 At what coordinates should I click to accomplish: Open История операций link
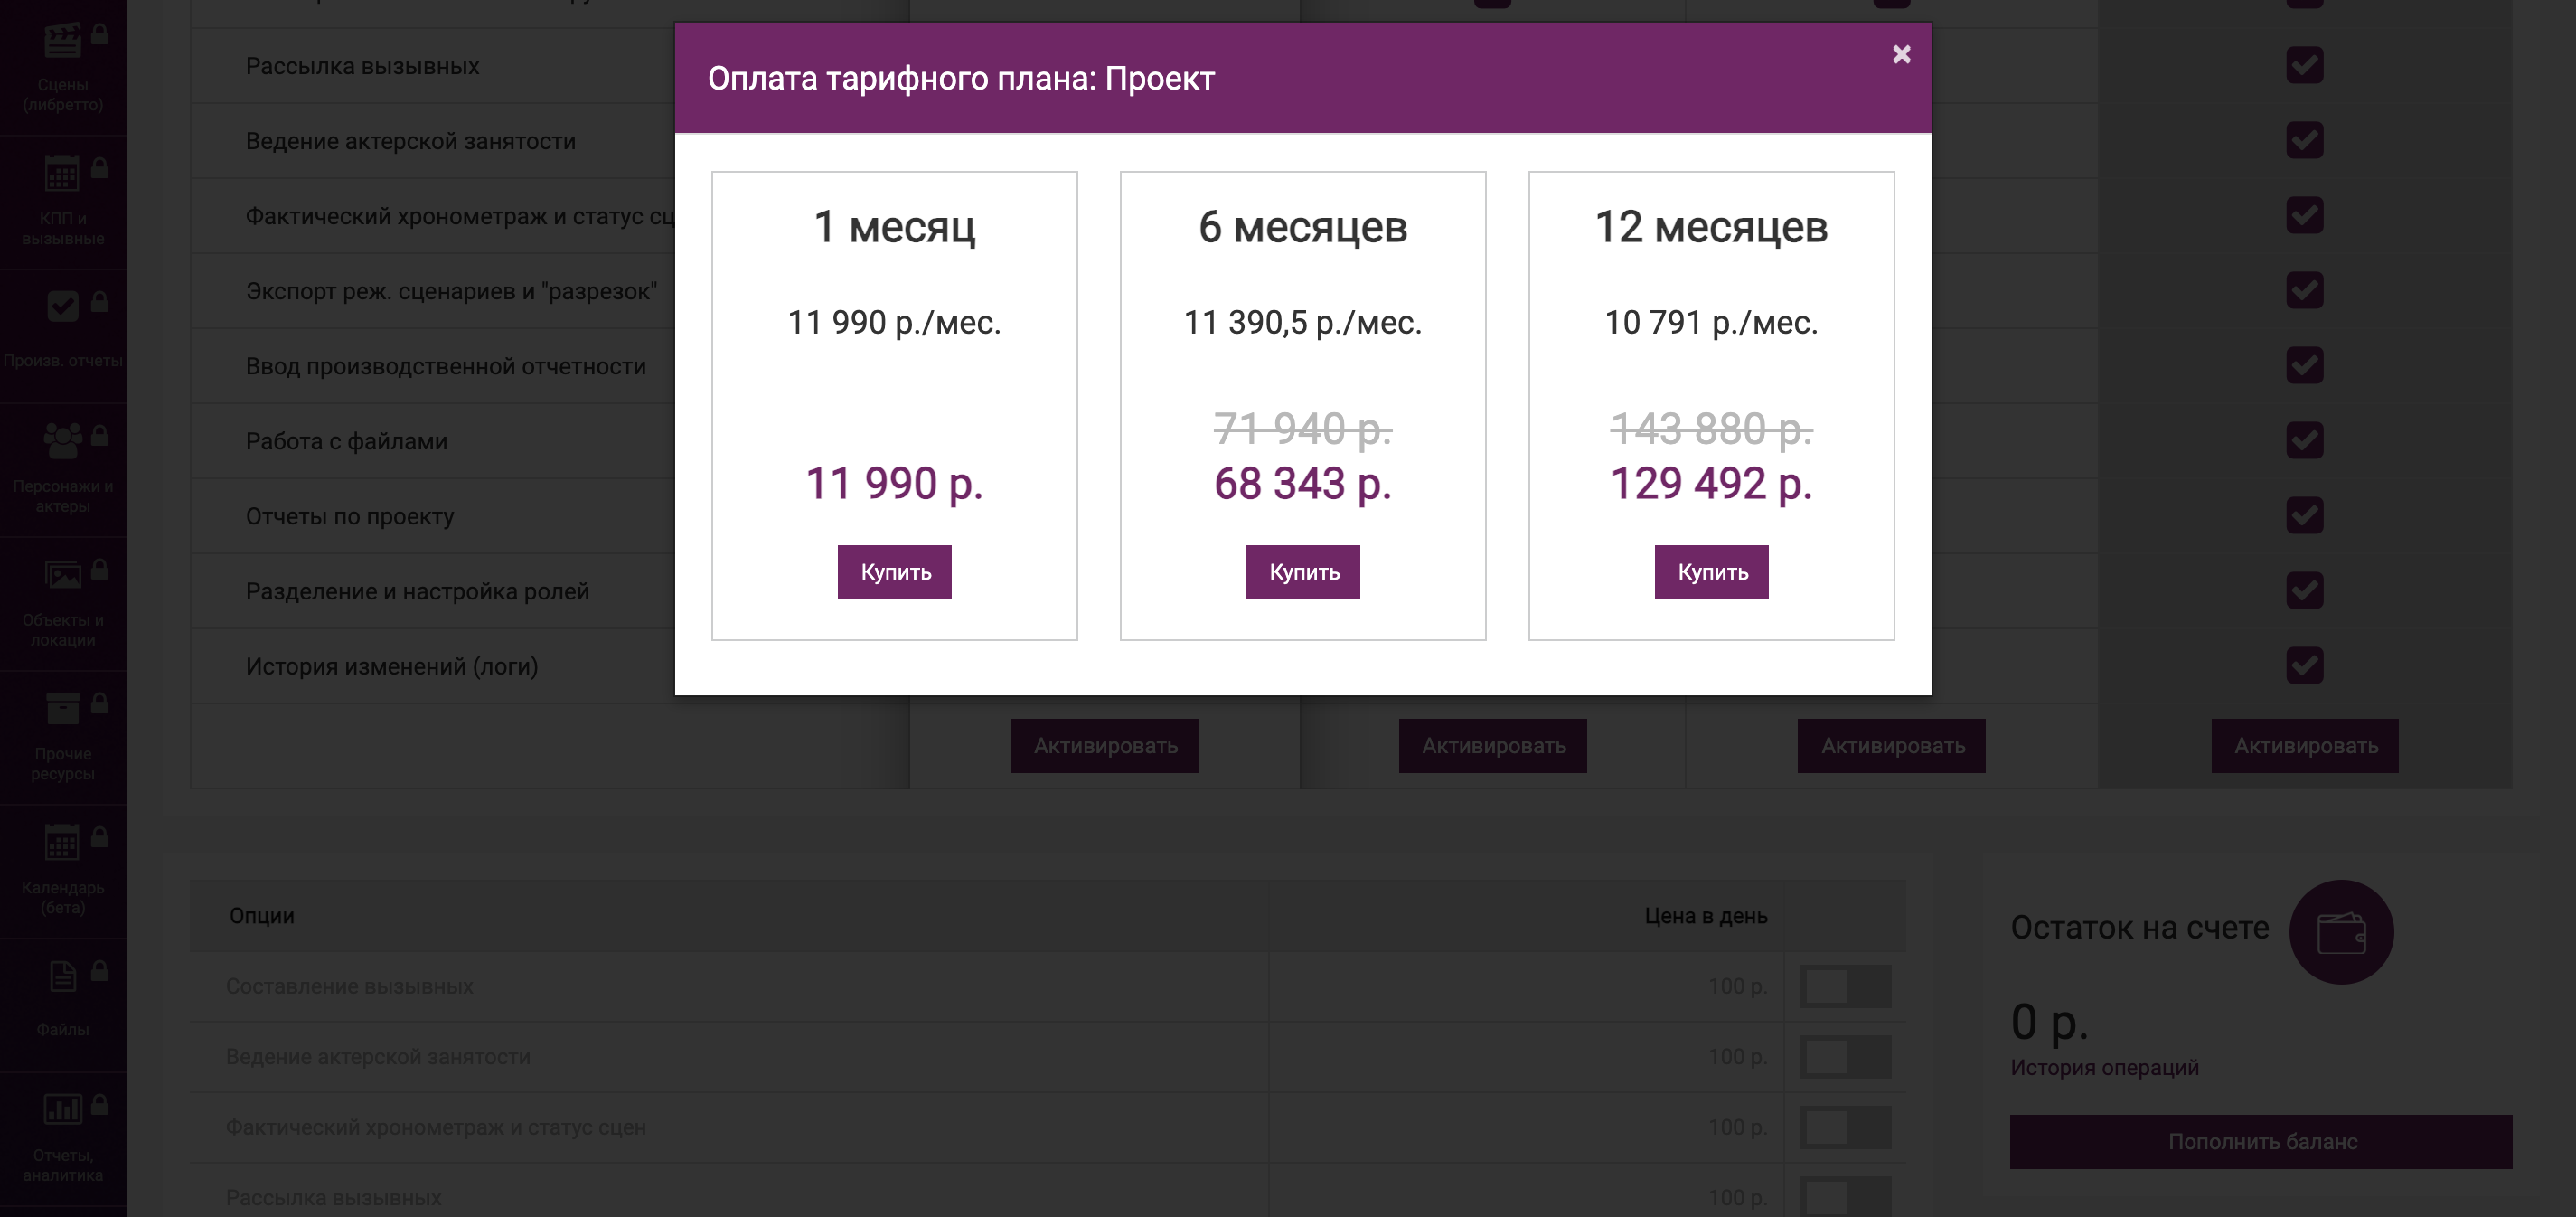2104,1068
